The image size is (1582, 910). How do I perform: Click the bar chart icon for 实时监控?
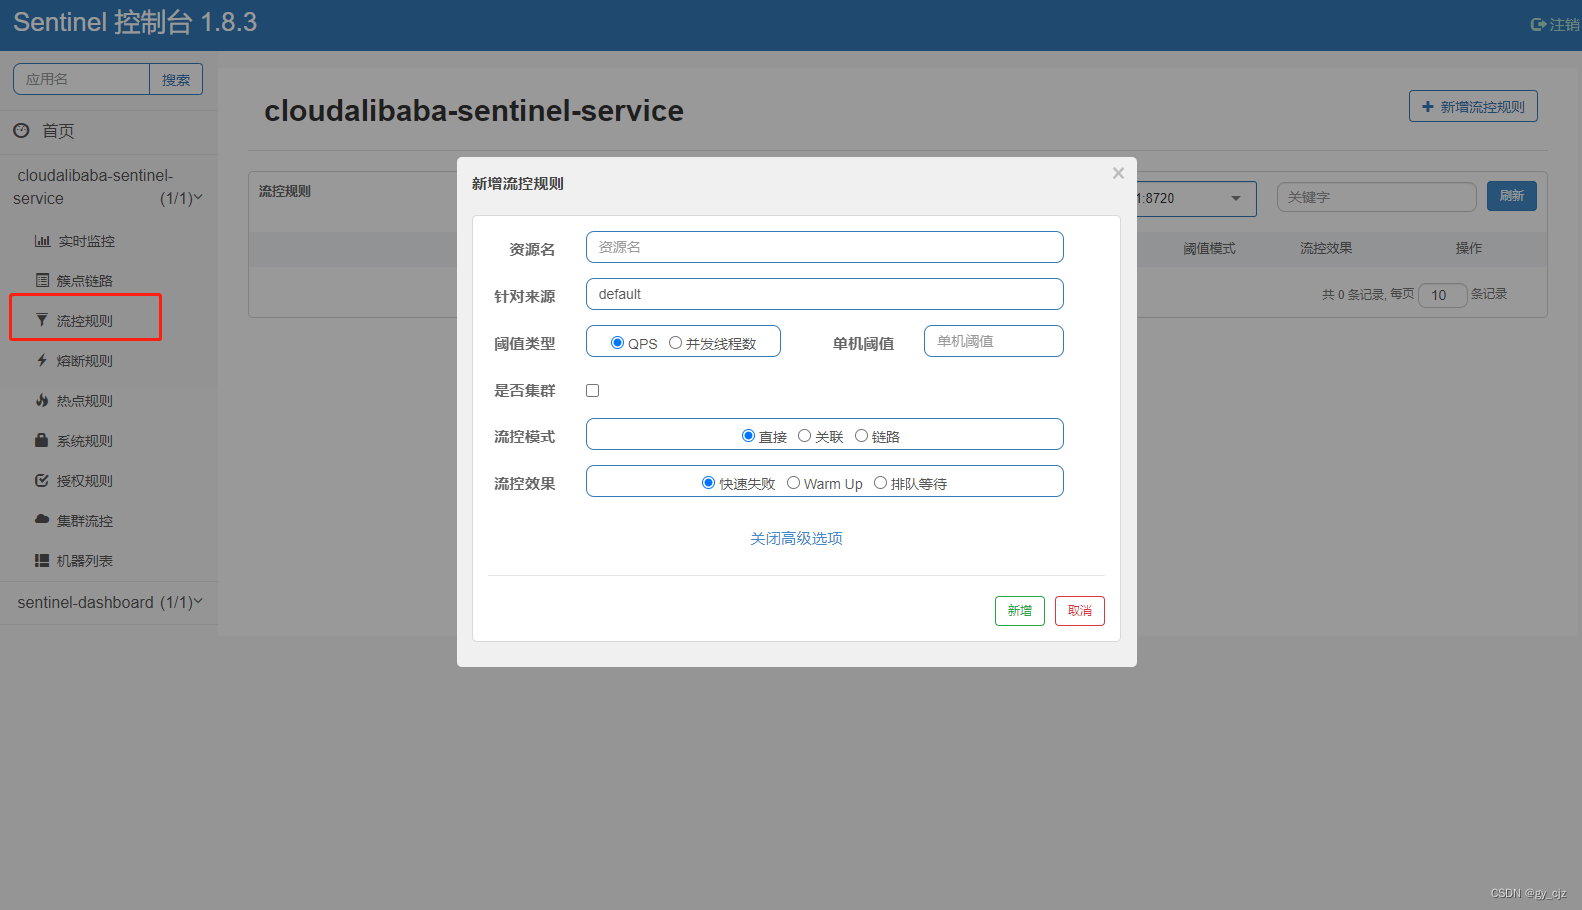42,241
